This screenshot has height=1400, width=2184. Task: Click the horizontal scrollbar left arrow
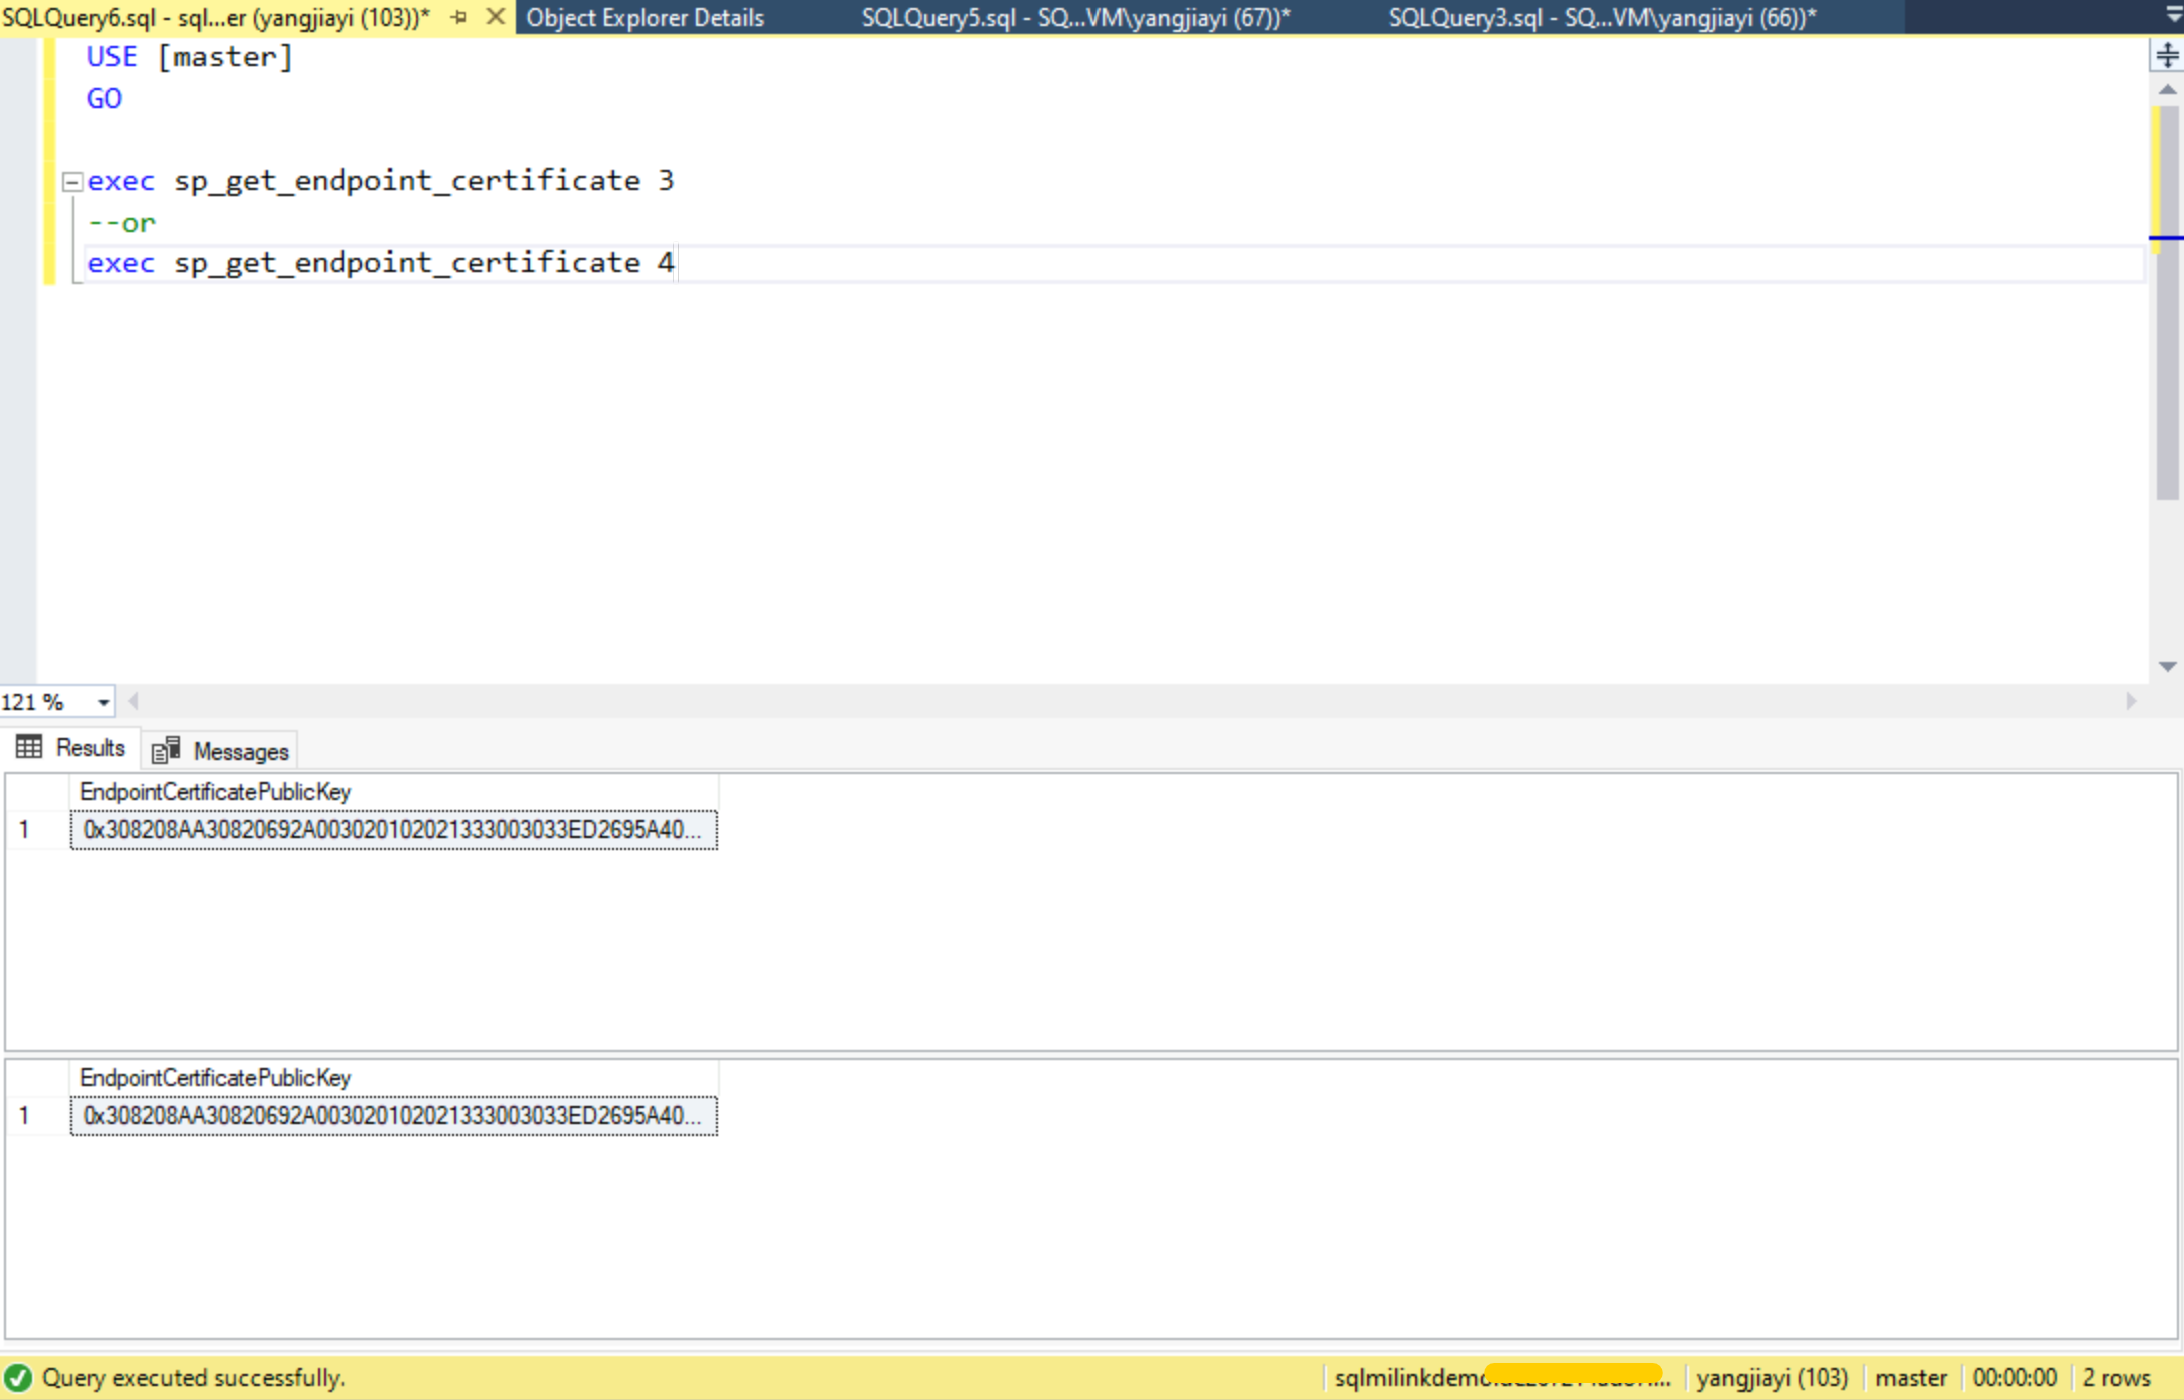tap(135, 701)
